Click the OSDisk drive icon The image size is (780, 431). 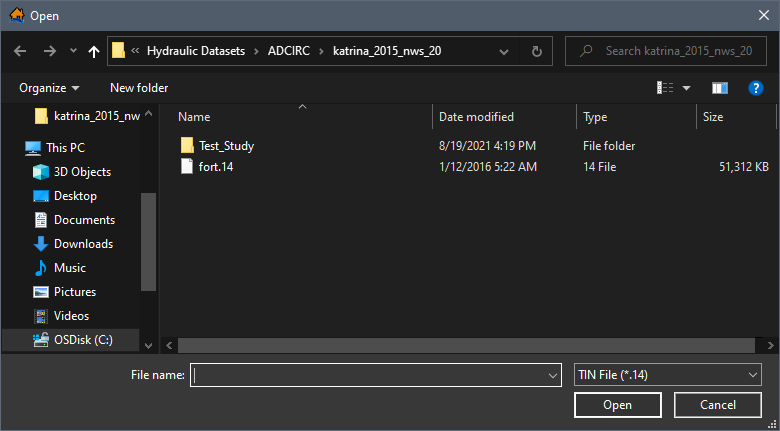coord(41,340)
